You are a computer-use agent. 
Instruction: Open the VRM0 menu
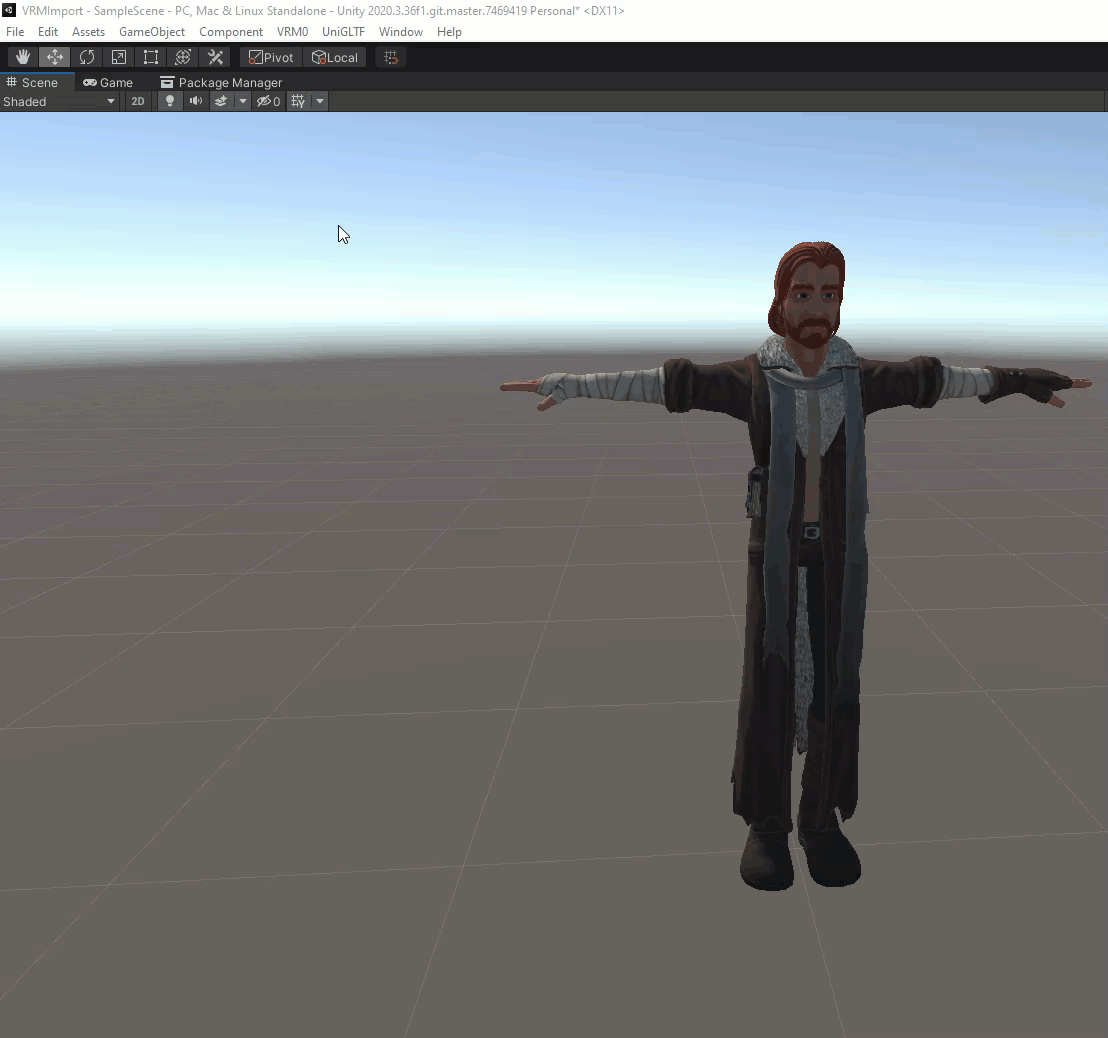(x=293, y=32)
